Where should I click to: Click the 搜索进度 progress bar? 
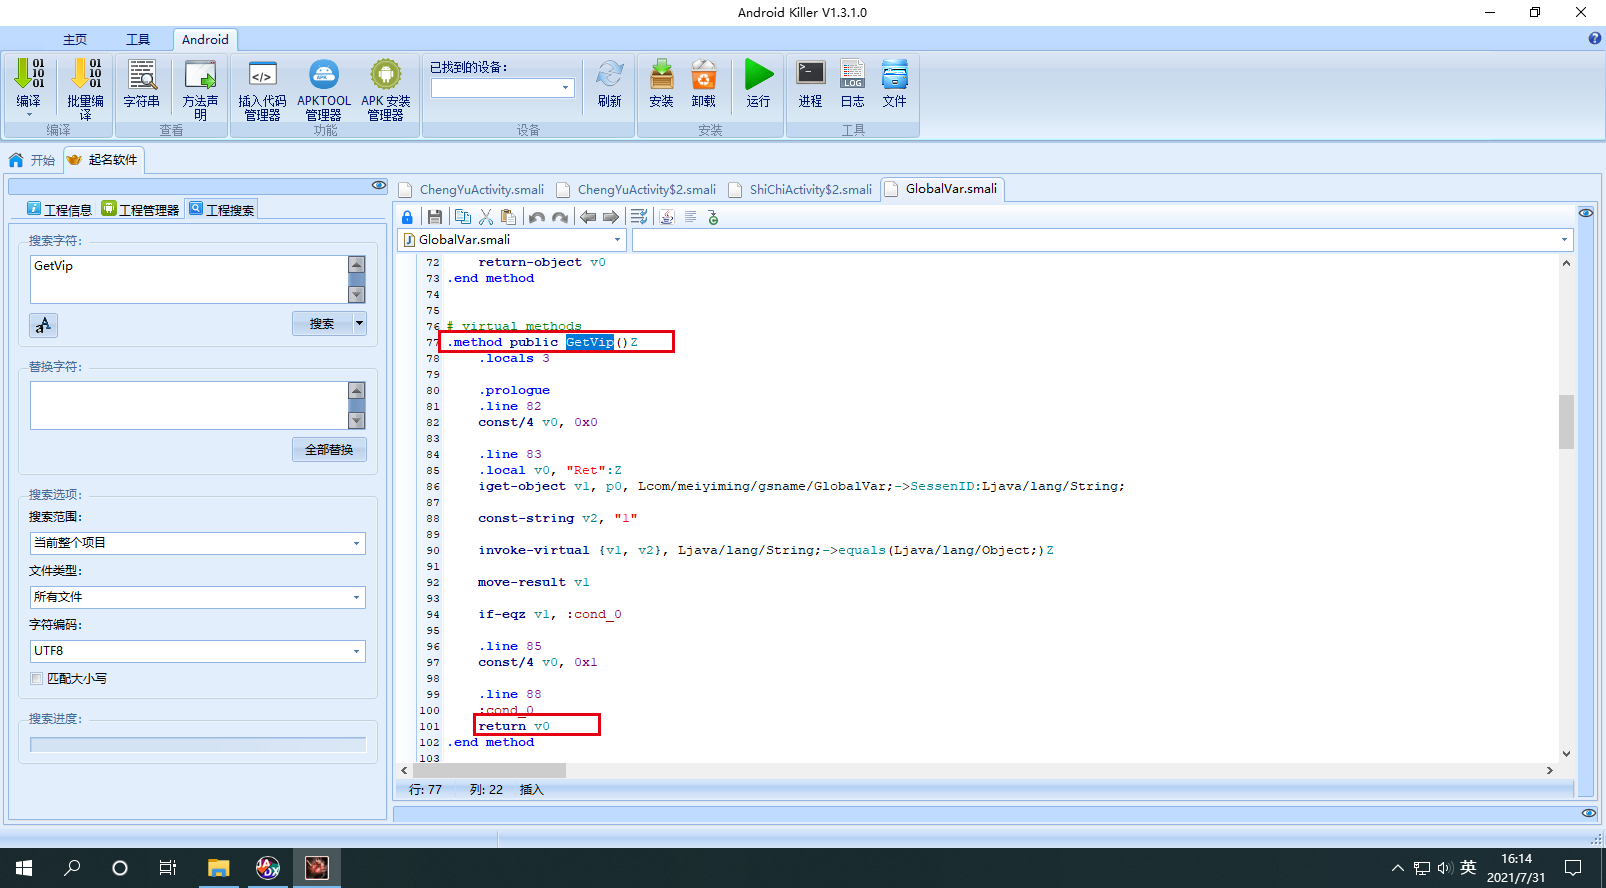198,745
